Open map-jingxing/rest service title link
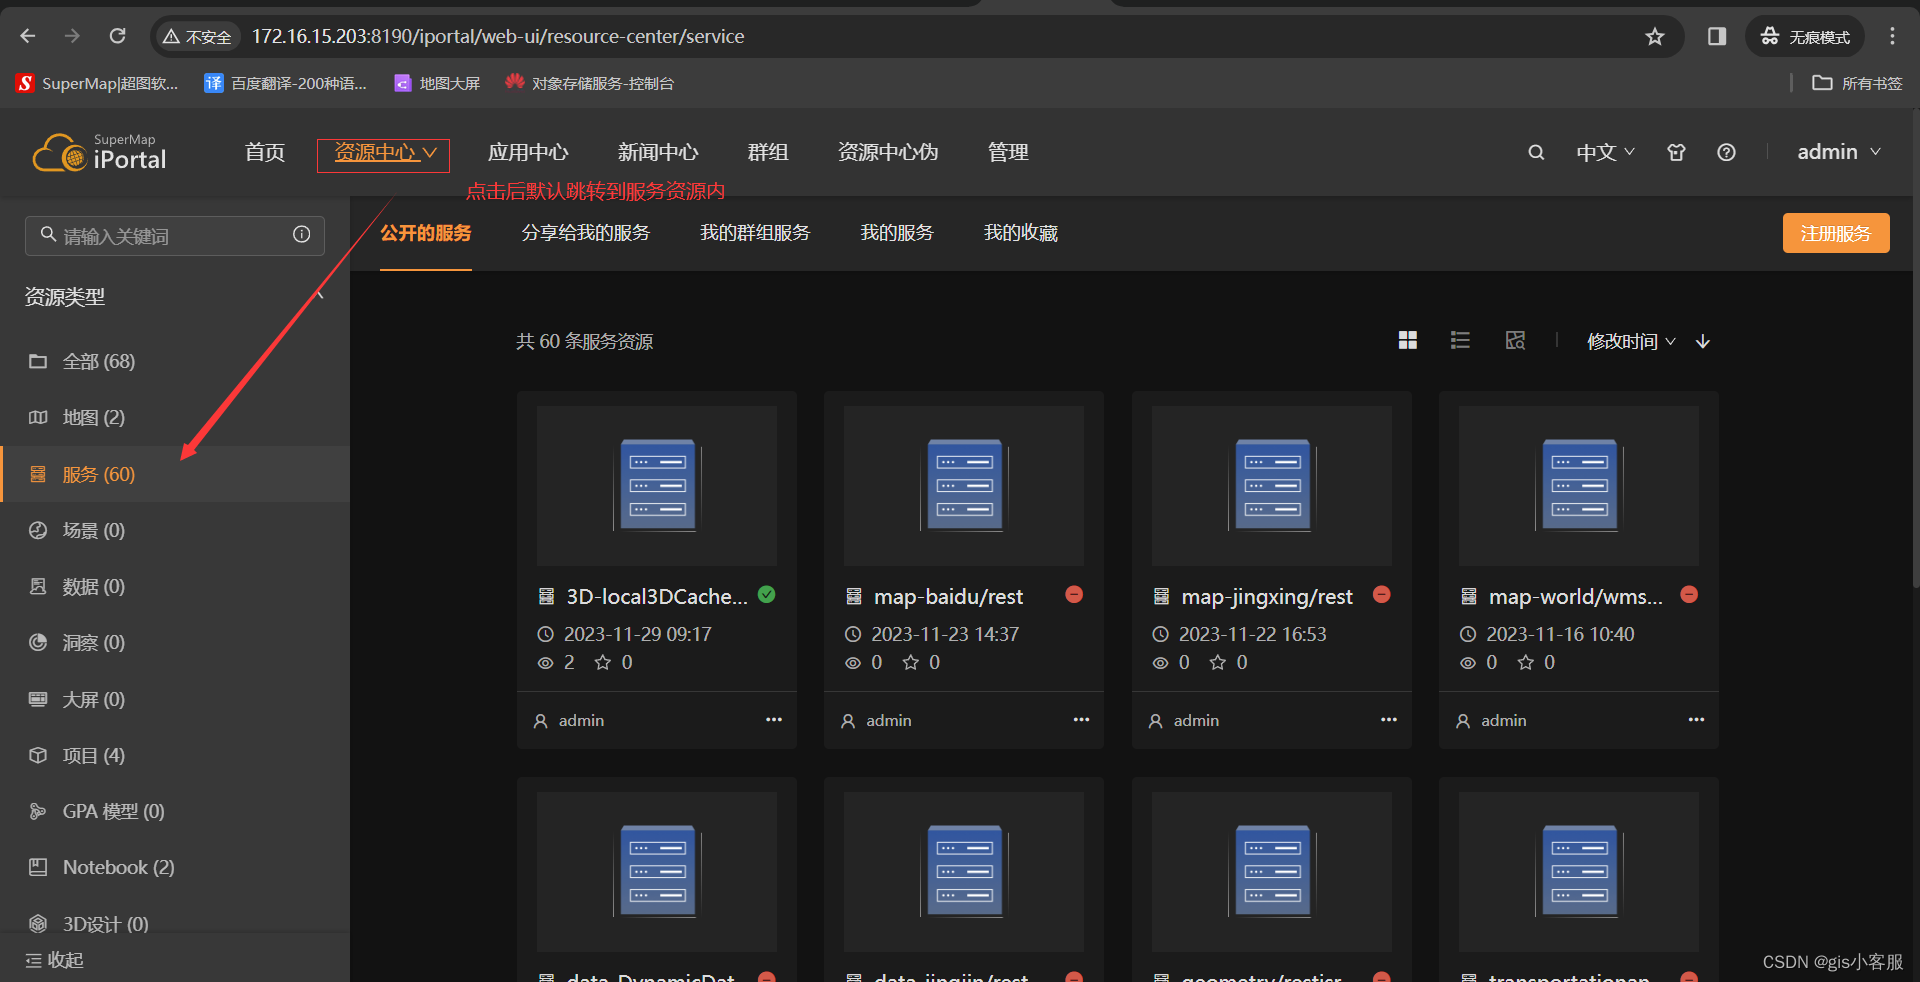The image size is (1920, 982). coord(1267,597)
